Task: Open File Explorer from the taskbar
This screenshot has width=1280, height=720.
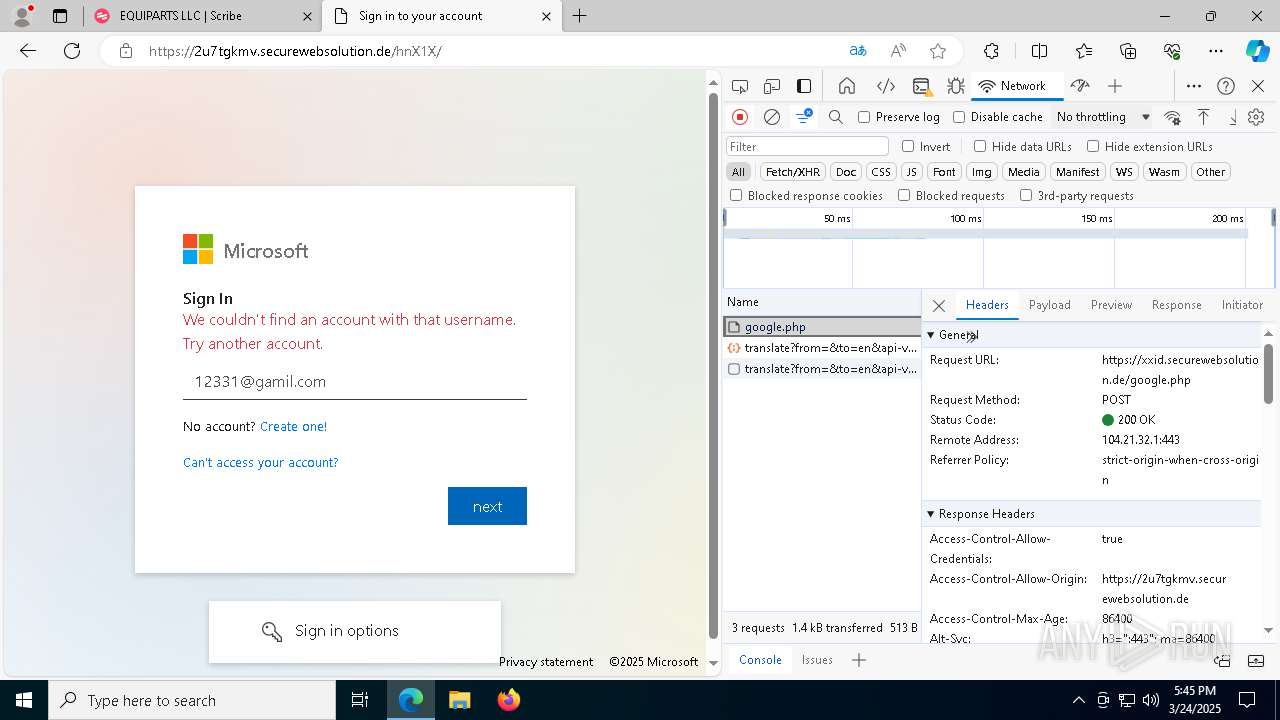Action: pos(459,700)
